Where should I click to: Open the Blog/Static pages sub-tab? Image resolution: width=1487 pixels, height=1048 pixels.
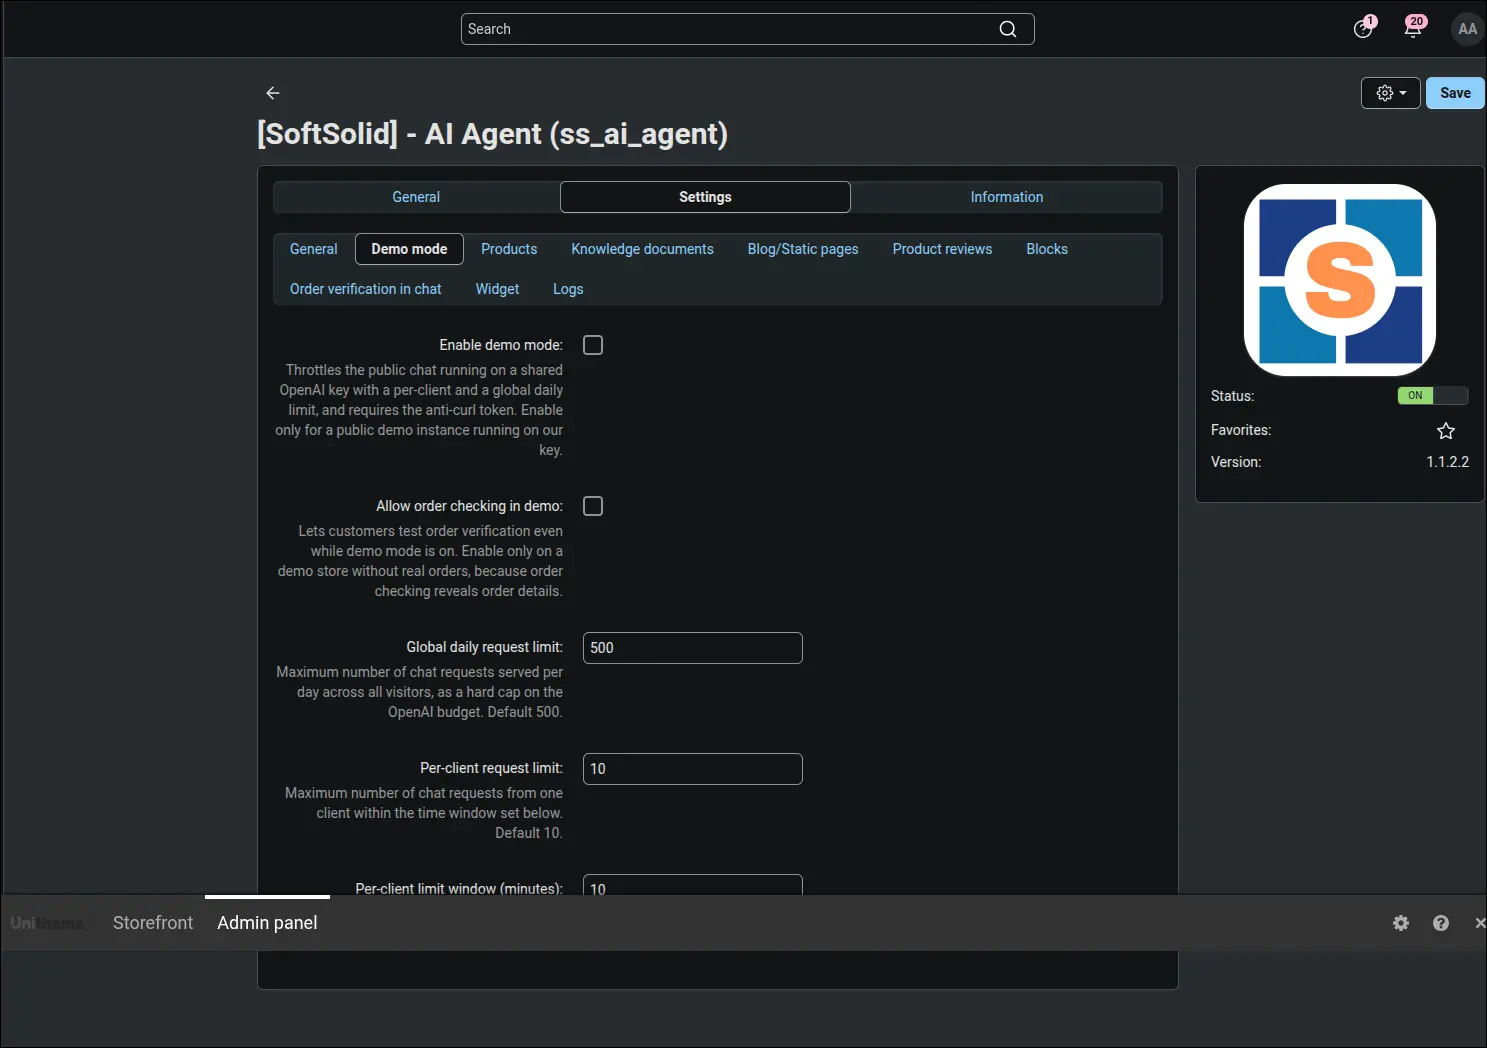(x=803, y=249)
